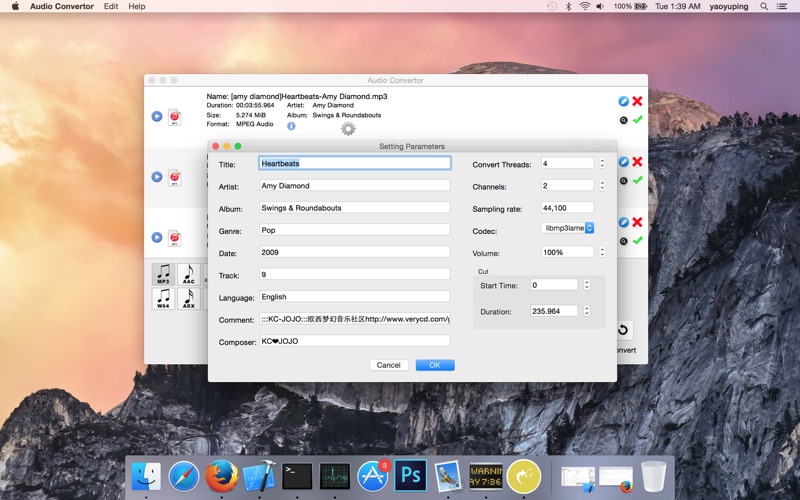The height and width of the screenshot is (500, 800).
Task: Adjust the Duration stepper arrows
Action: (x=587, y=311)
